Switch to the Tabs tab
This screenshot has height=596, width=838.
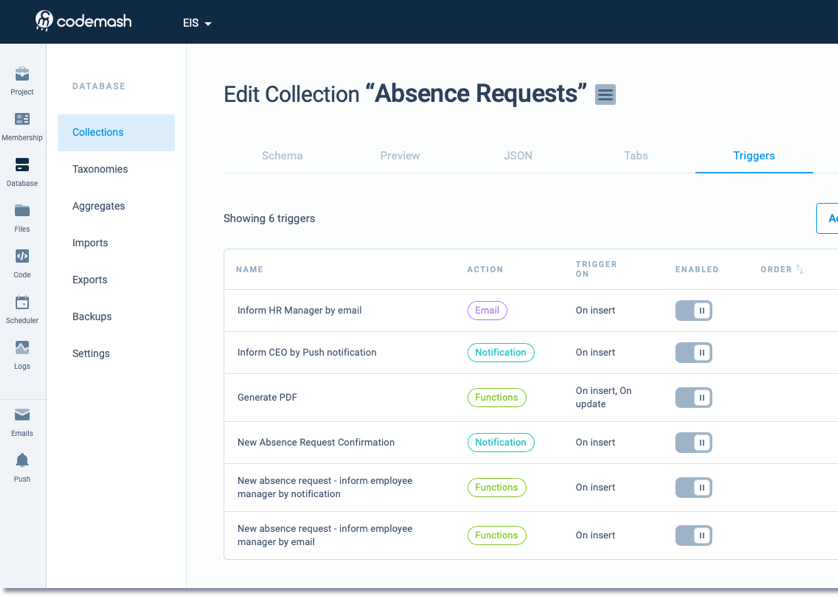click(x=636, y=156)
